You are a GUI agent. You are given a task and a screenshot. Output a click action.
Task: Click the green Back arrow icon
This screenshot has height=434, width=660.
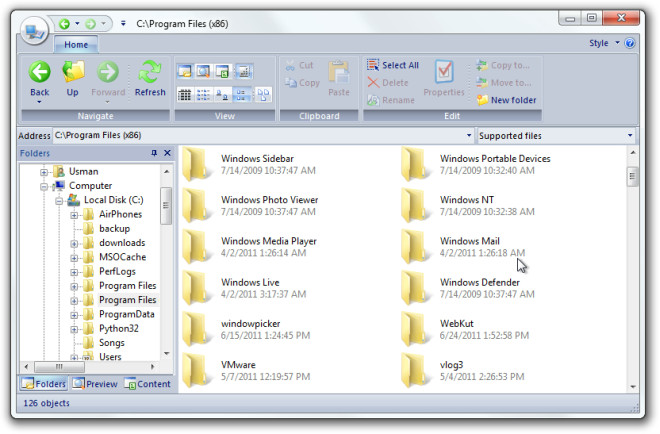[x=40, y=72]
